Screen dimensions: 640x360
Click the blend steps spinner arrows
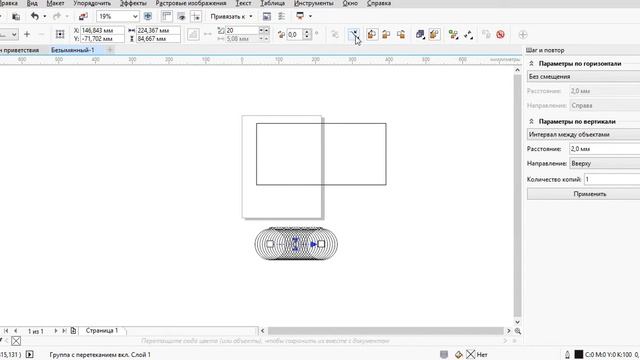(264, 31)
